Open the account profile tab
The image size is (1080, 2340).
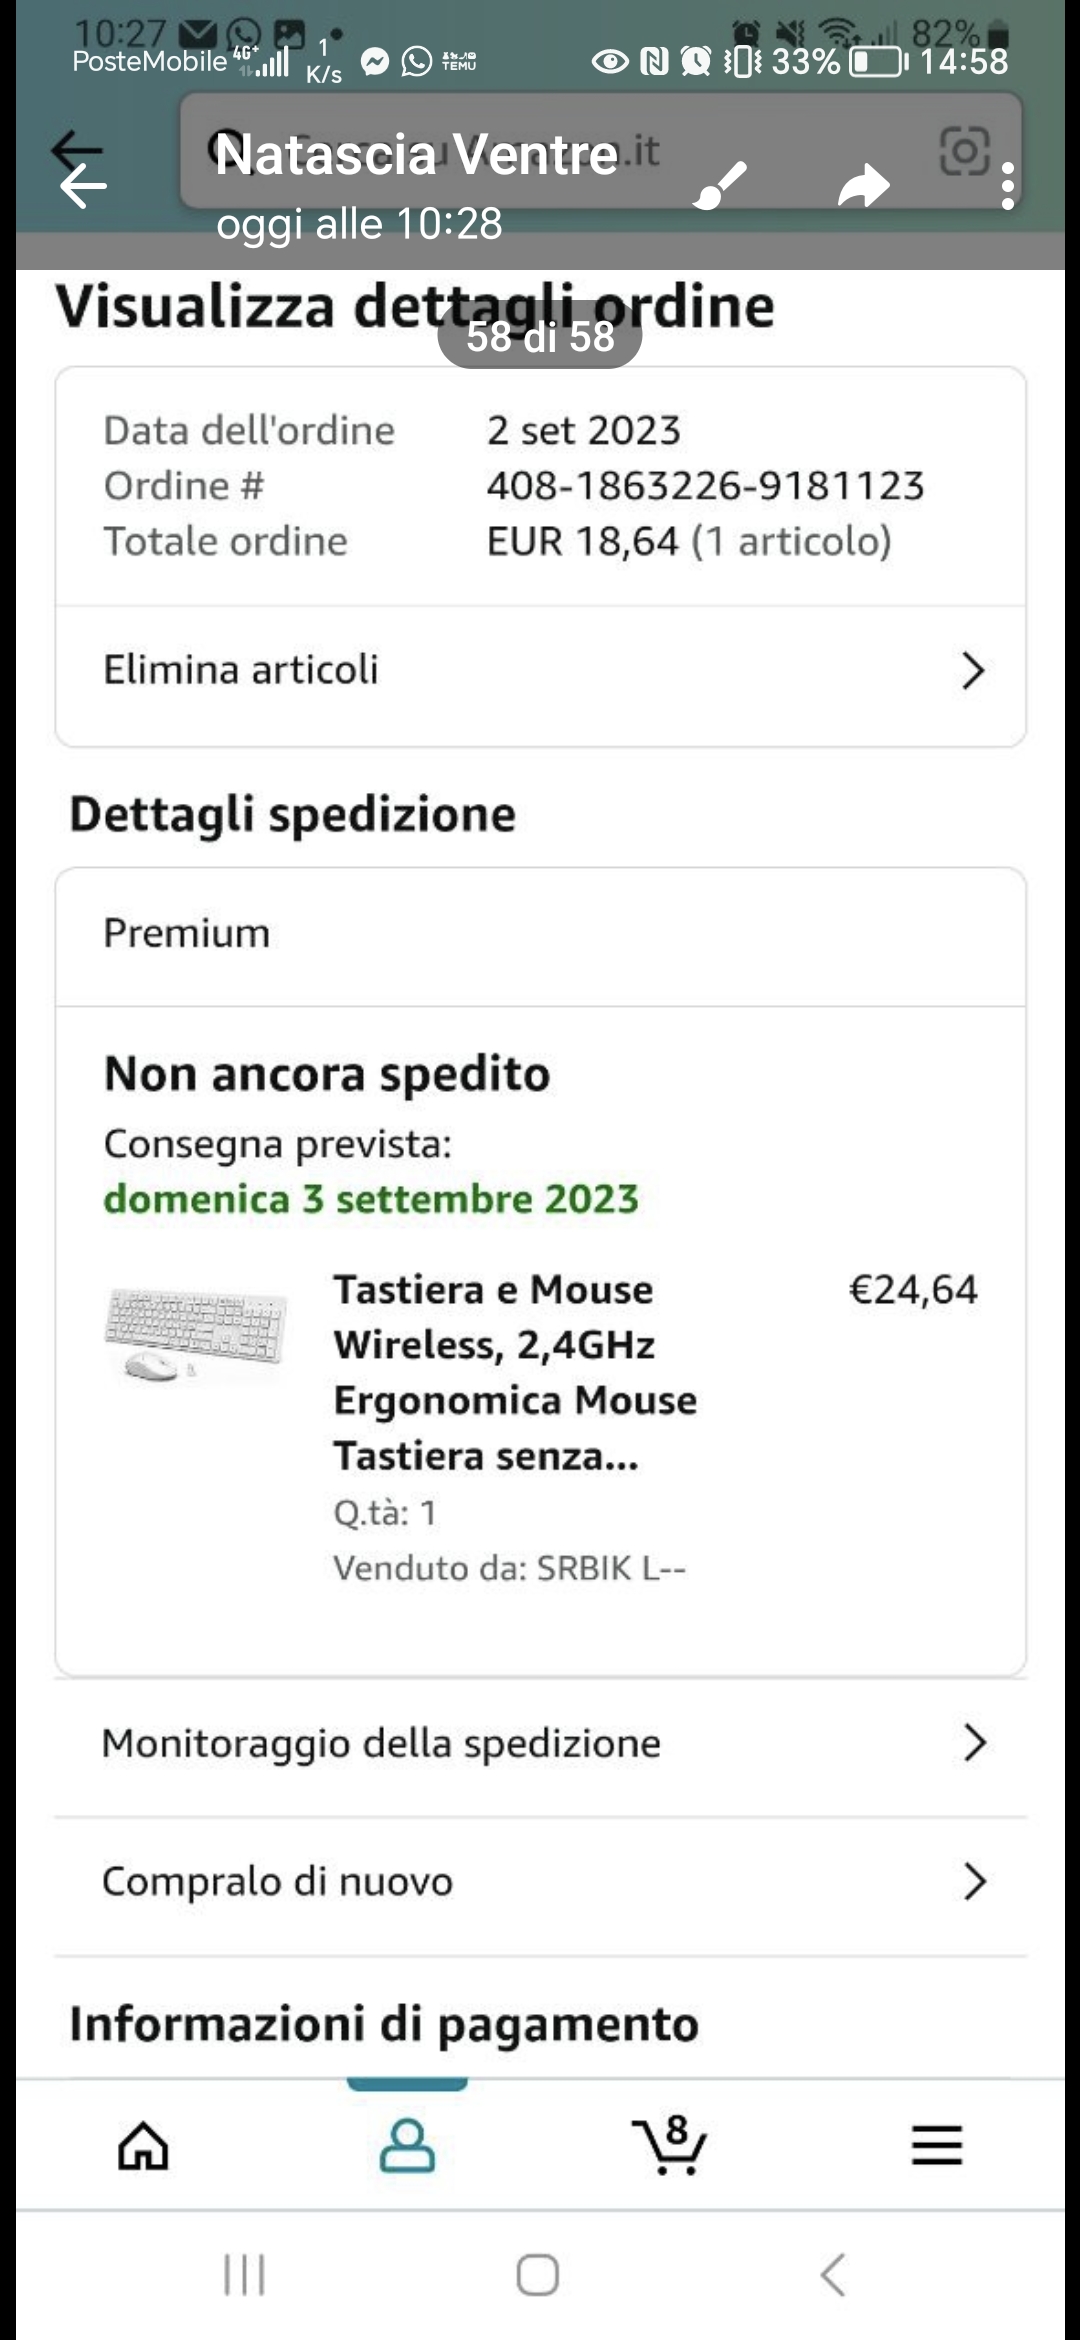coord(407,2146)
